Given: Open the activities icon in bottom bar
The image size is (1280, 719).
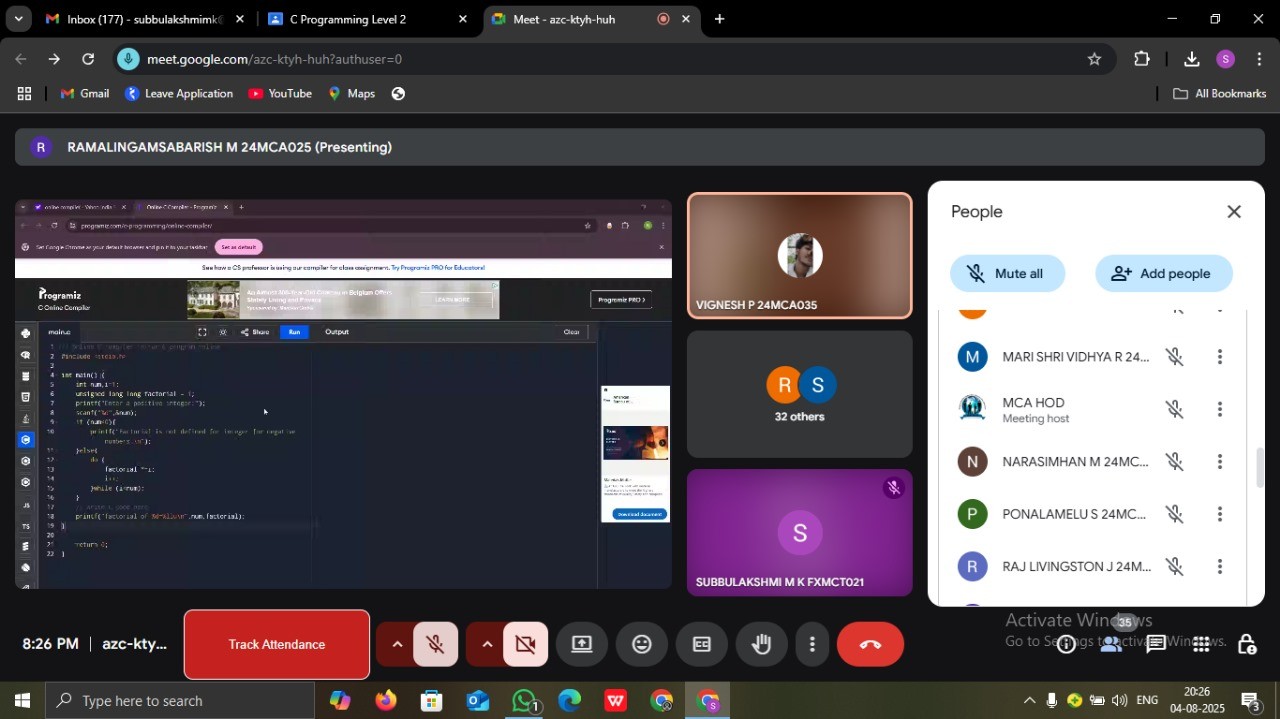Looking at the screenshot, I should (1202, 645).
